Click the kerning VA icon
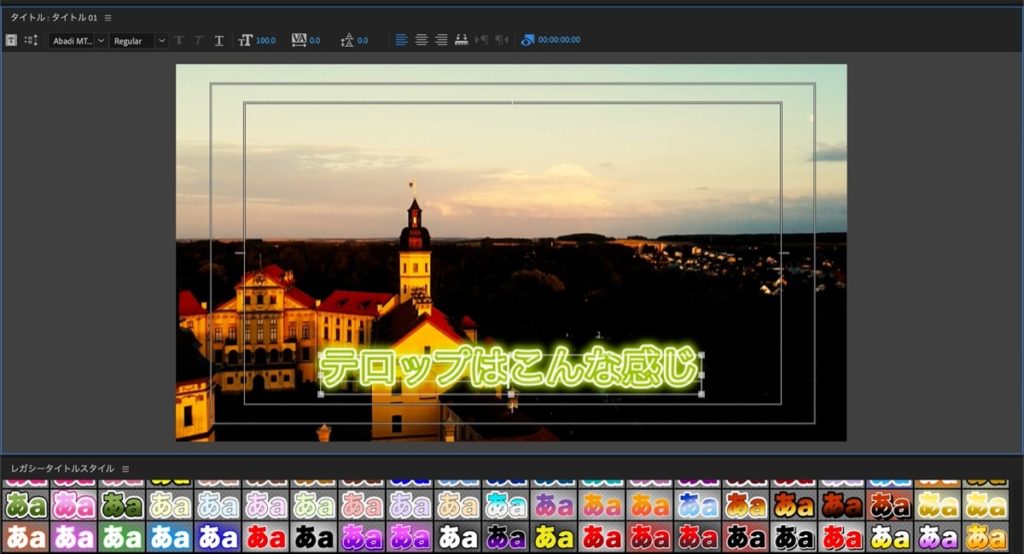Image resolution: width=1024 pixels, height=554 pixels. click(x=298, y=40)
